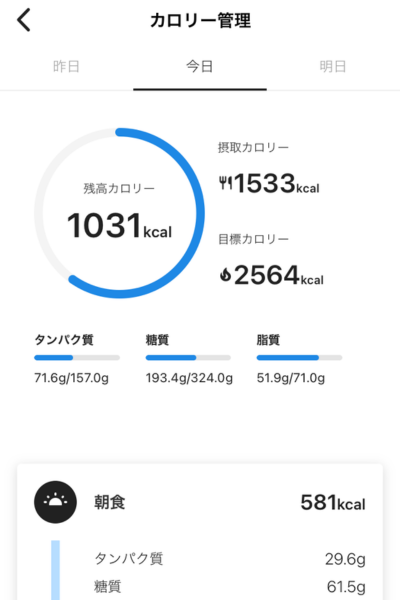
Task: Click the flame target calorie icon
Action: (x=225, y=275)
